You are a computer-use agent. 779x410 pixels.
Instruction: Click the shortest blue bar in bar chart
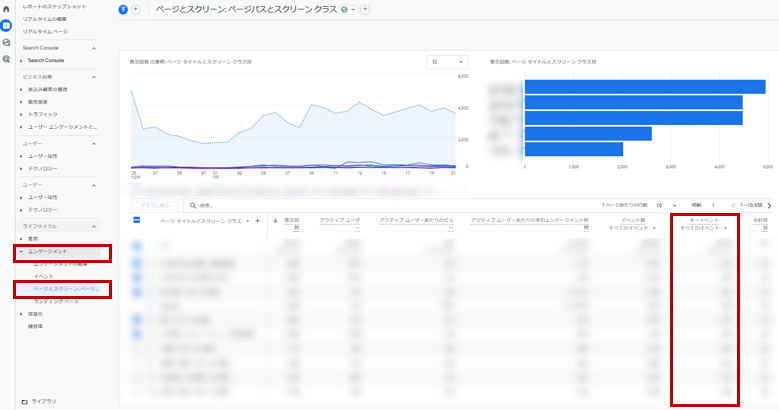[x=574, y=149]
